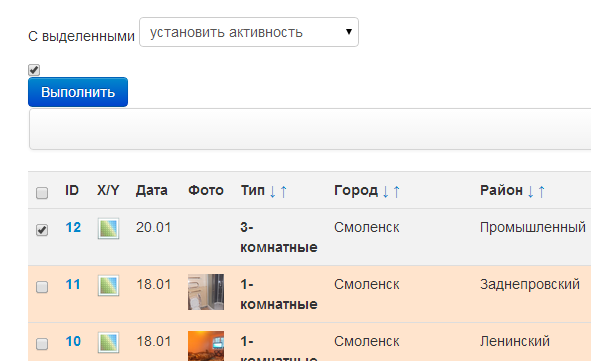Sort Тип column descending arrow
The height and width of the screenshot is (361, 591).
273,191
